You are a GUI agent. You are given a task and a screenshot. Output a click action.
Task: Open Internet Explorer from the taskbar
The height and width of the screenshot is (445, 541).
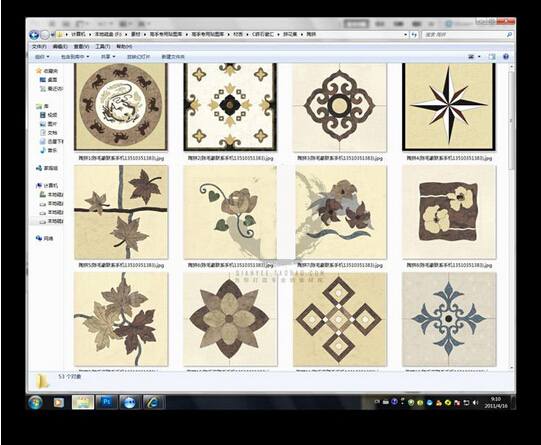click(x=154, y=402)
